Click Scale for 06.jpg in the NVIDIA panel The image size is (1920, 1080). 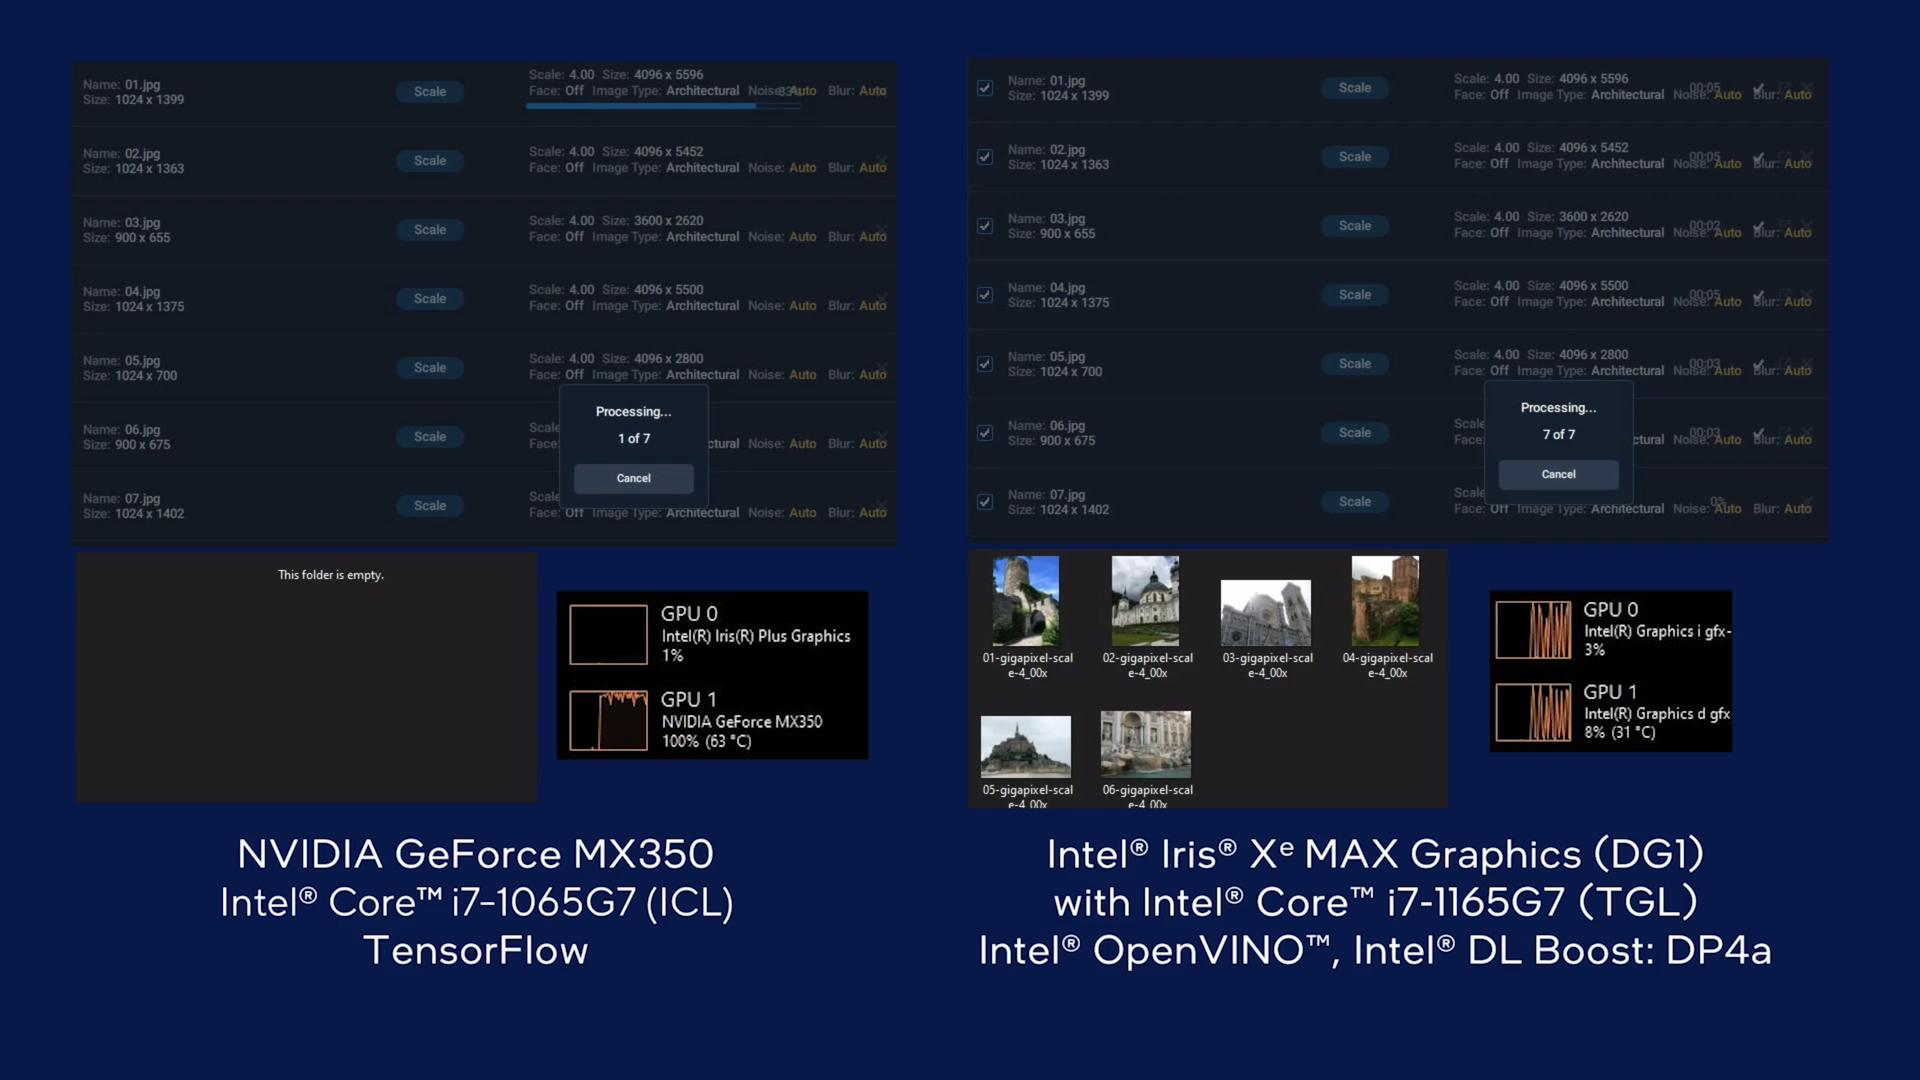click(x=430, y=436)
